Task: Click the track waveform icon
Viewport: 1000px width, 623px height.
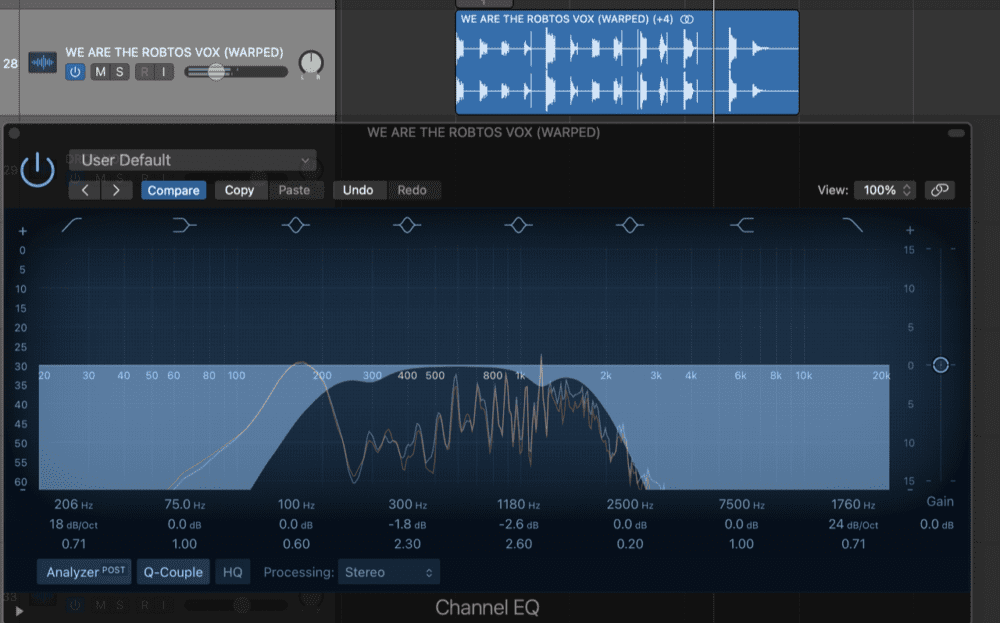Action: pyautogui.click(x=43, y=63)
